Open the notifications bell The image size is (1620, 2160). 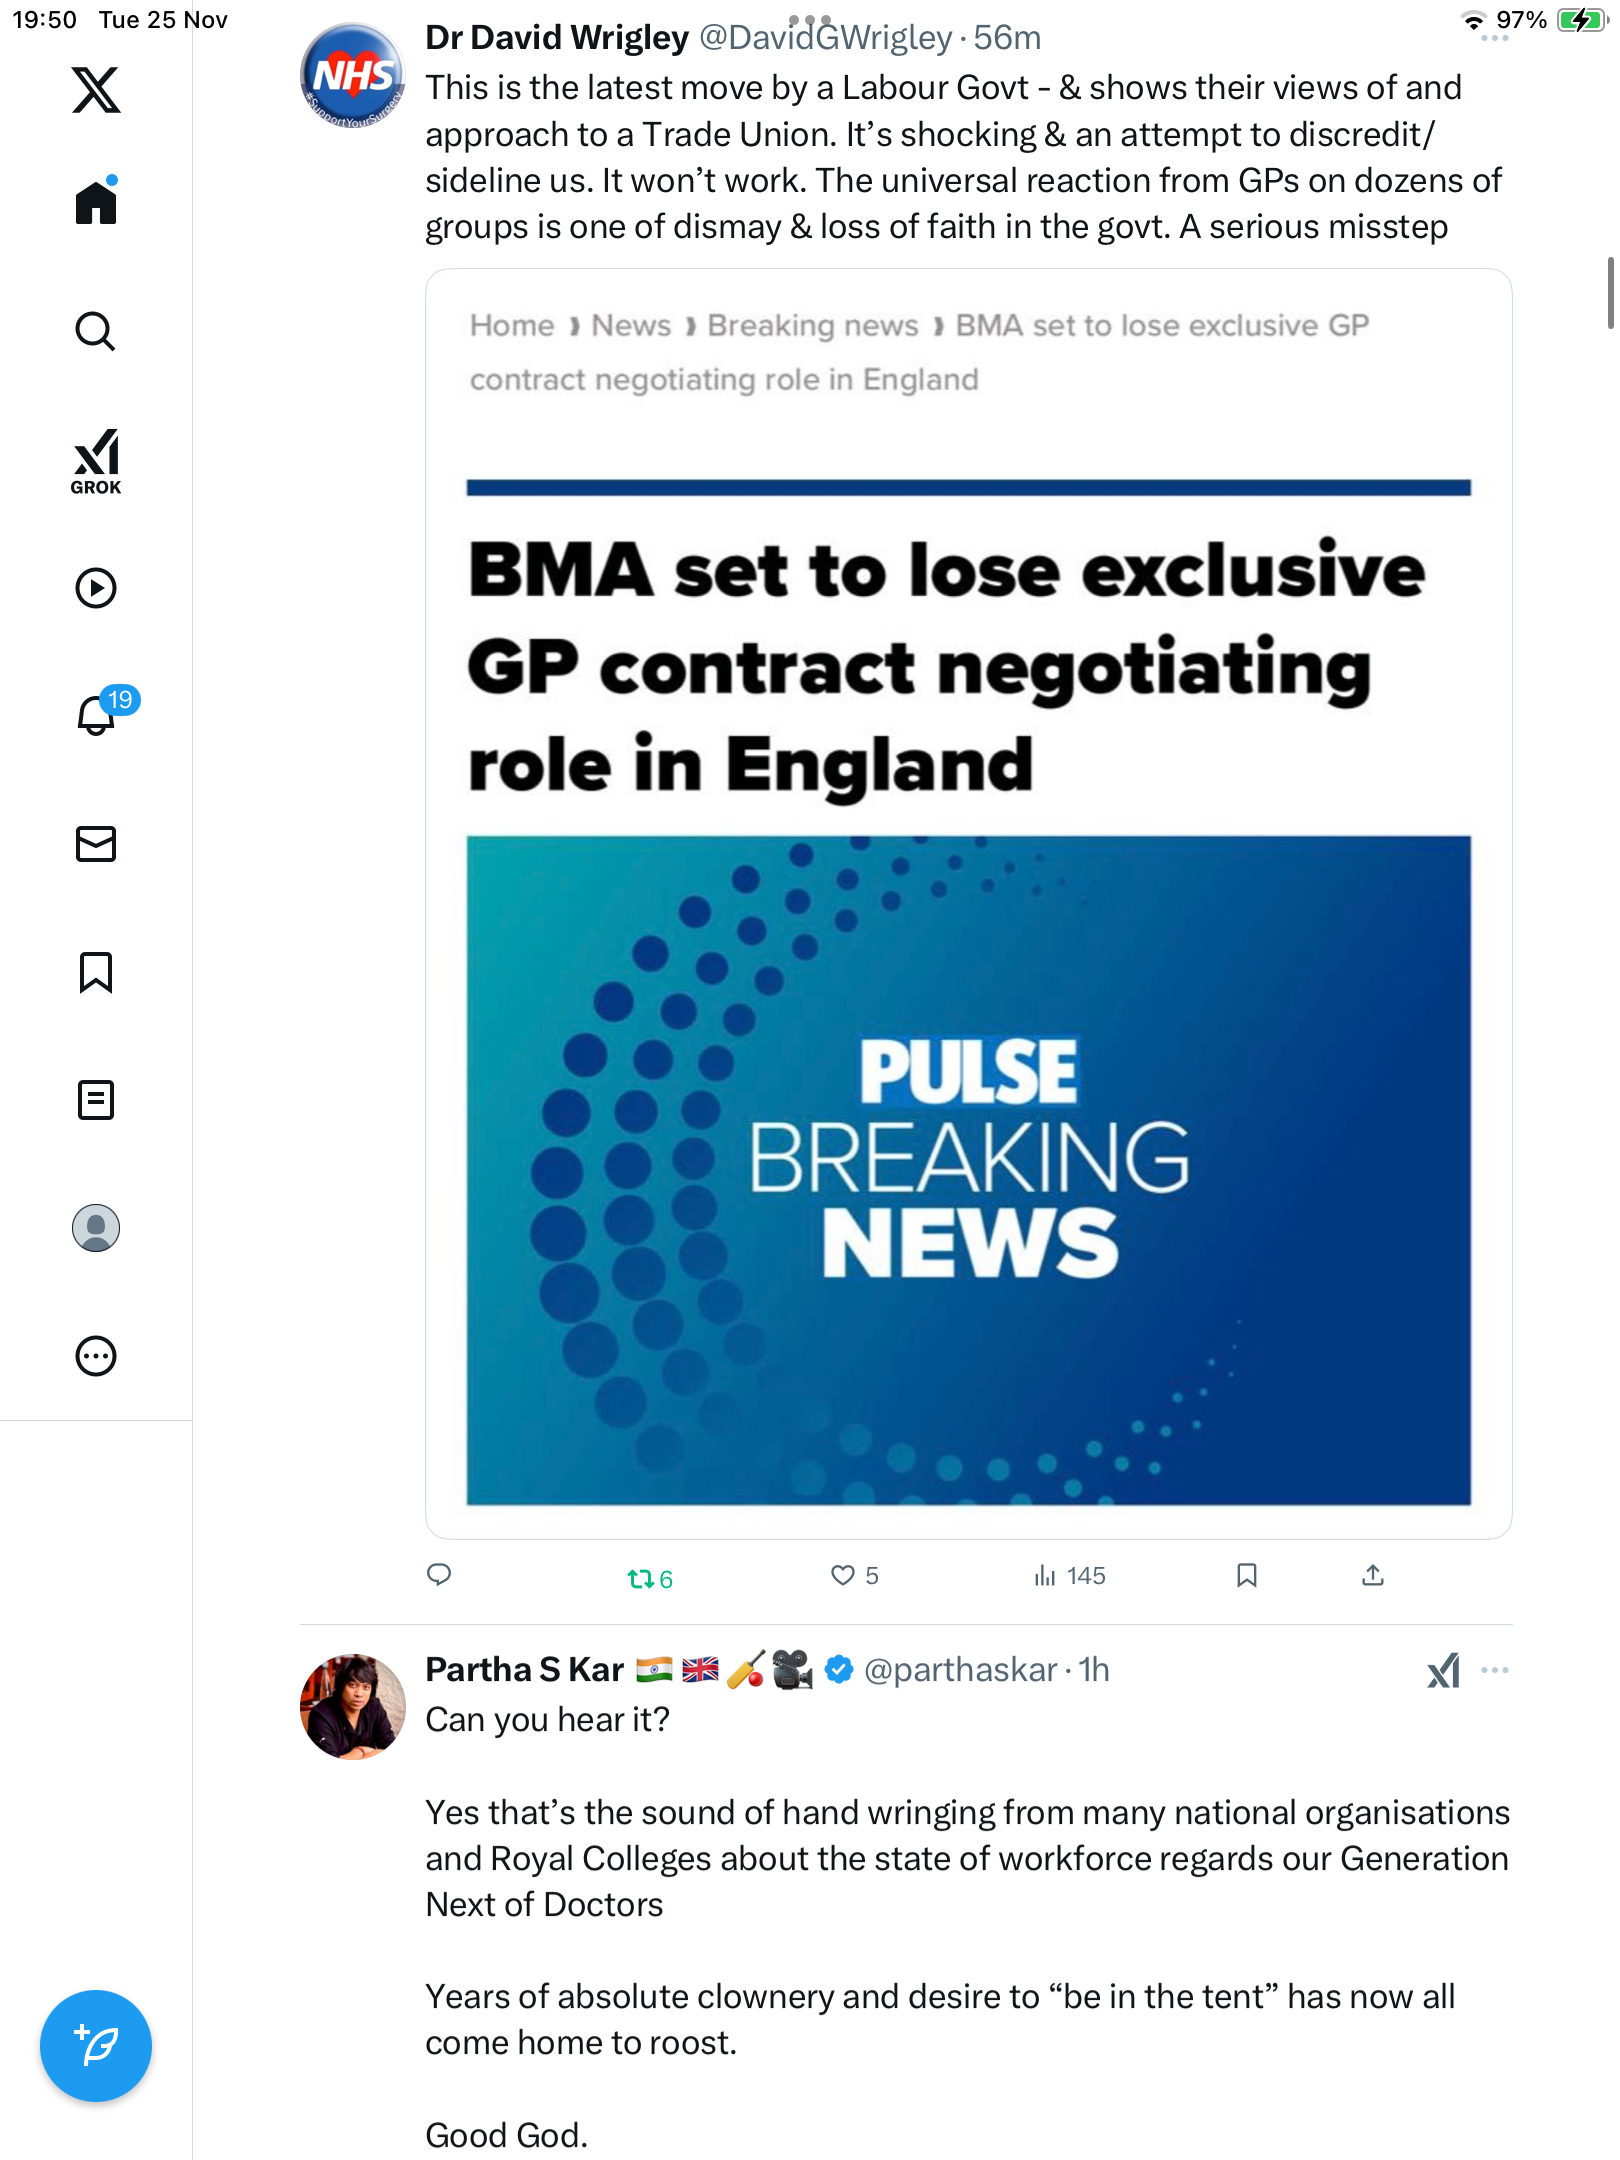pos(97,715)
